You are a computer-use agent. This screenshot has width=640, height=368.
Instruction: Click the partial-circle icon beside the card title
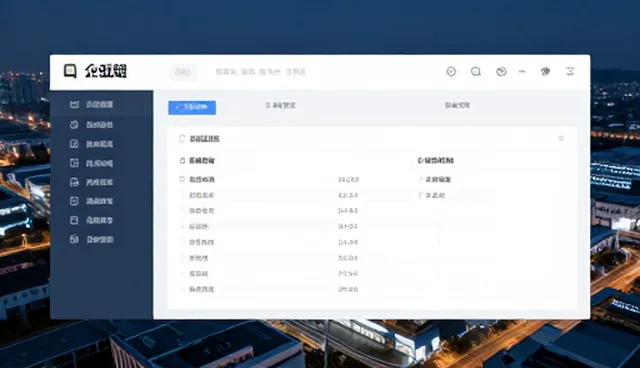pos(182,139)
